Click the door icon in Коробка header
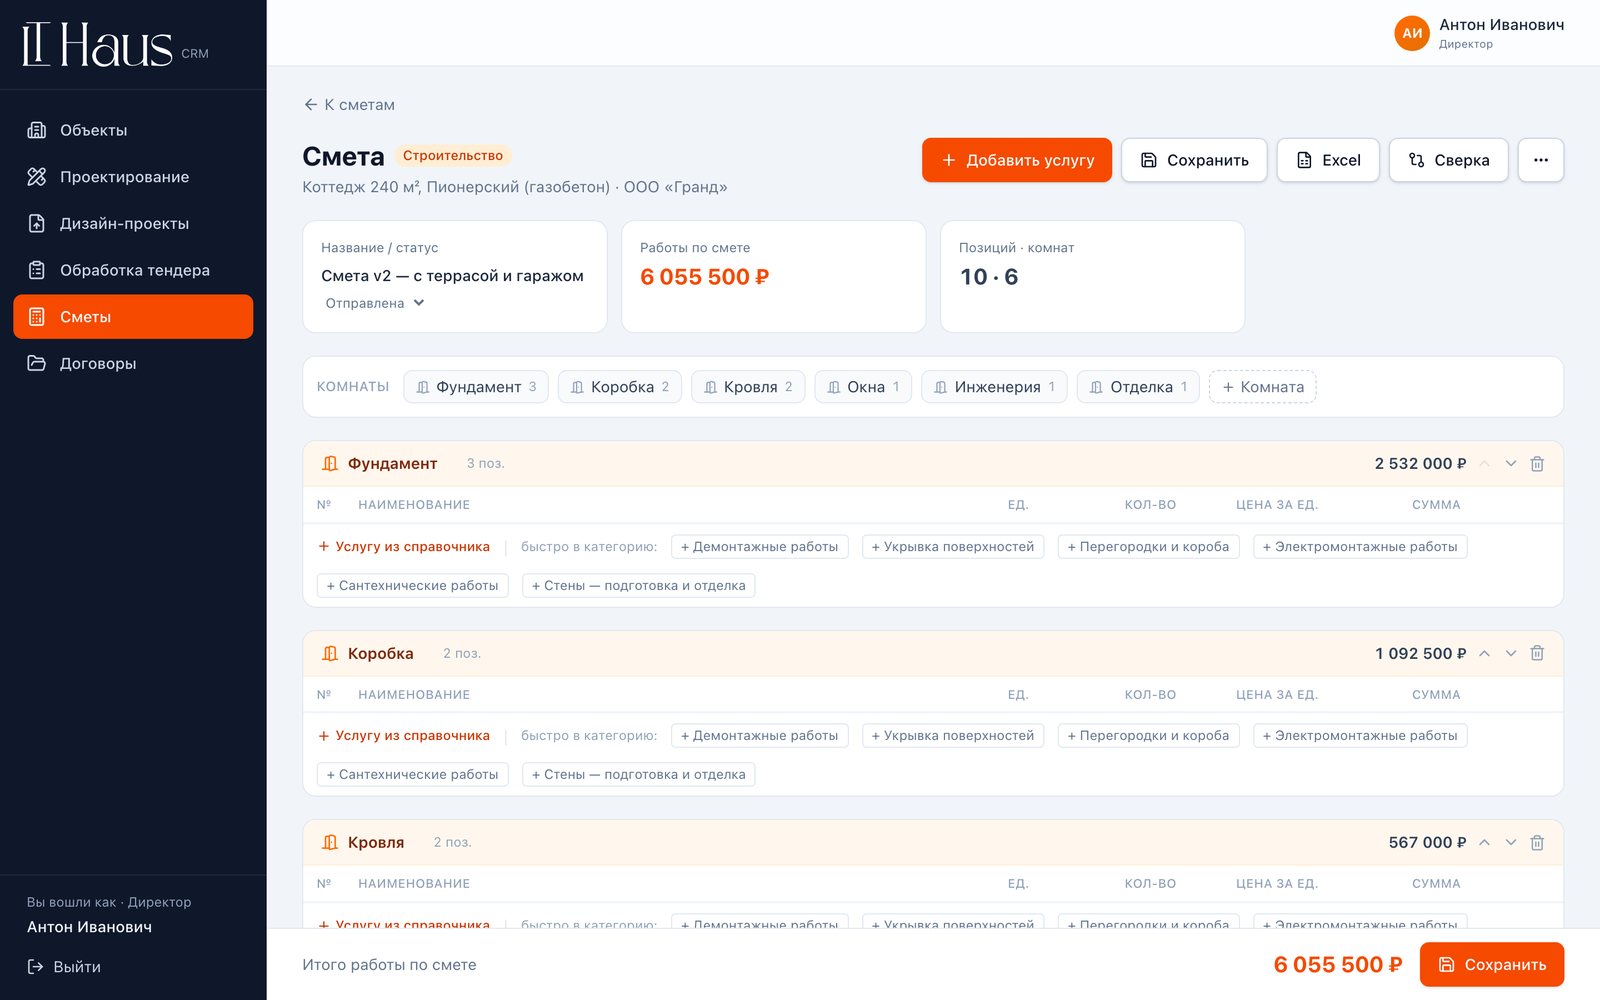This screenshot has width=1600, height=1000. click(x=330, y=653)
